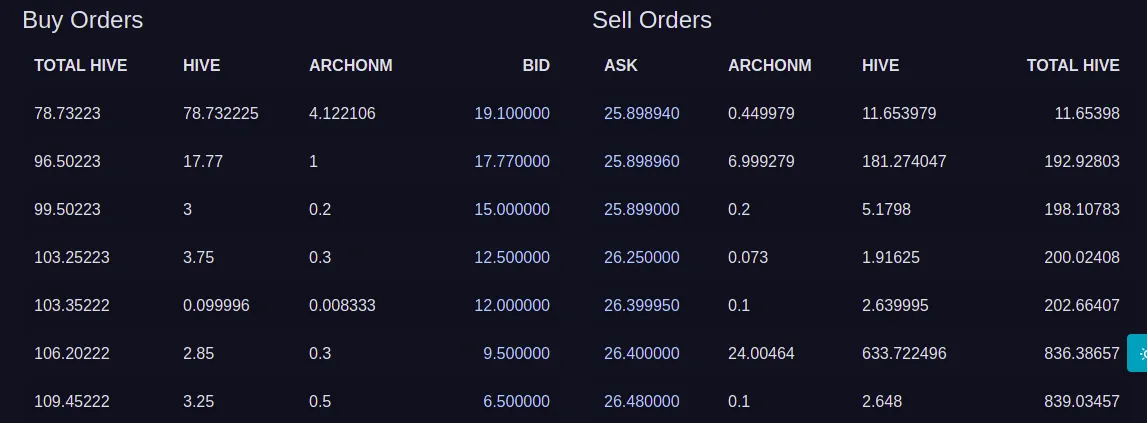The image size is (1147, 423).
Task: Select the 17.770000 bid price
Action: [512, 161]
